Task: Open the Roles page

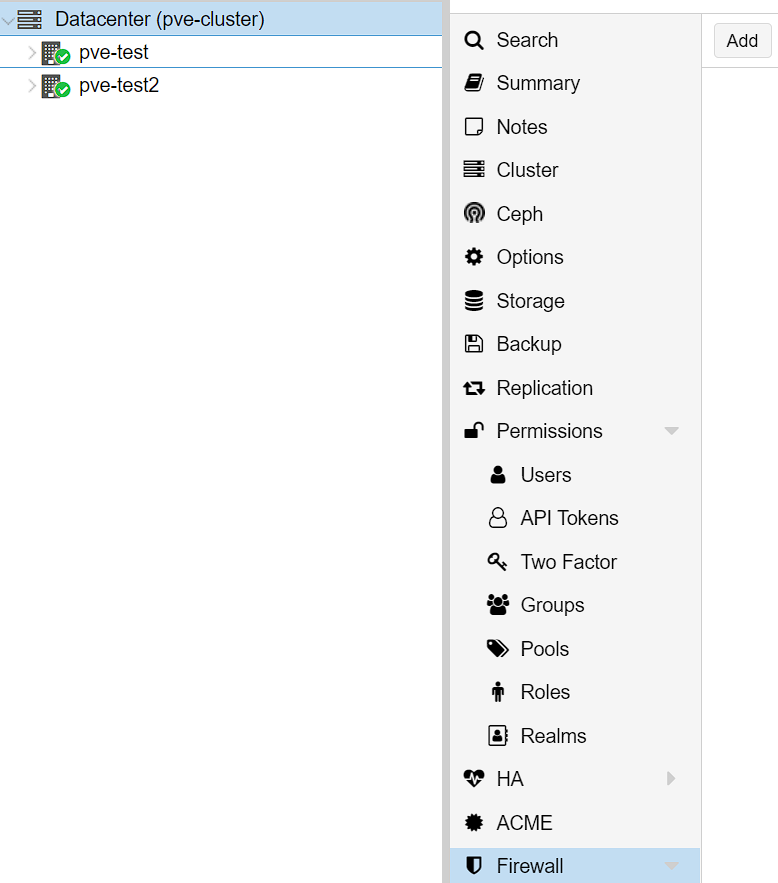Action: click(545, 692)
